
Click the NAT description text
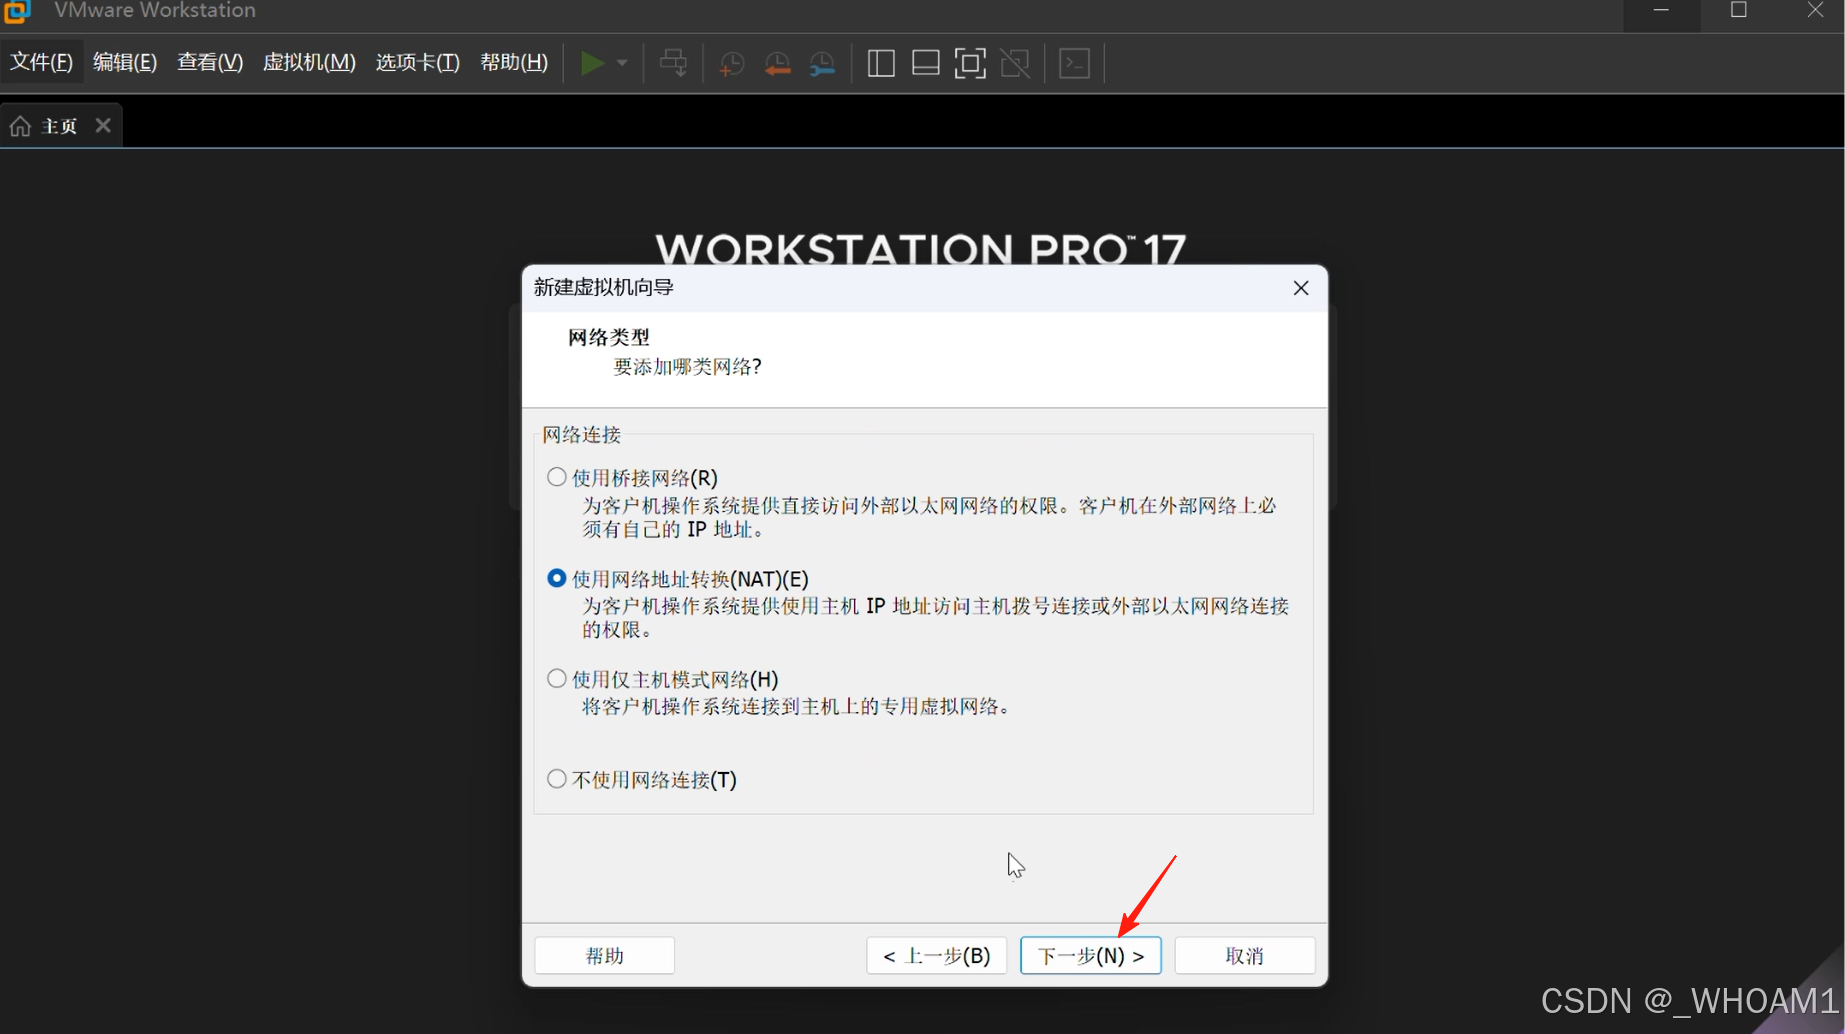pos(935,618)
